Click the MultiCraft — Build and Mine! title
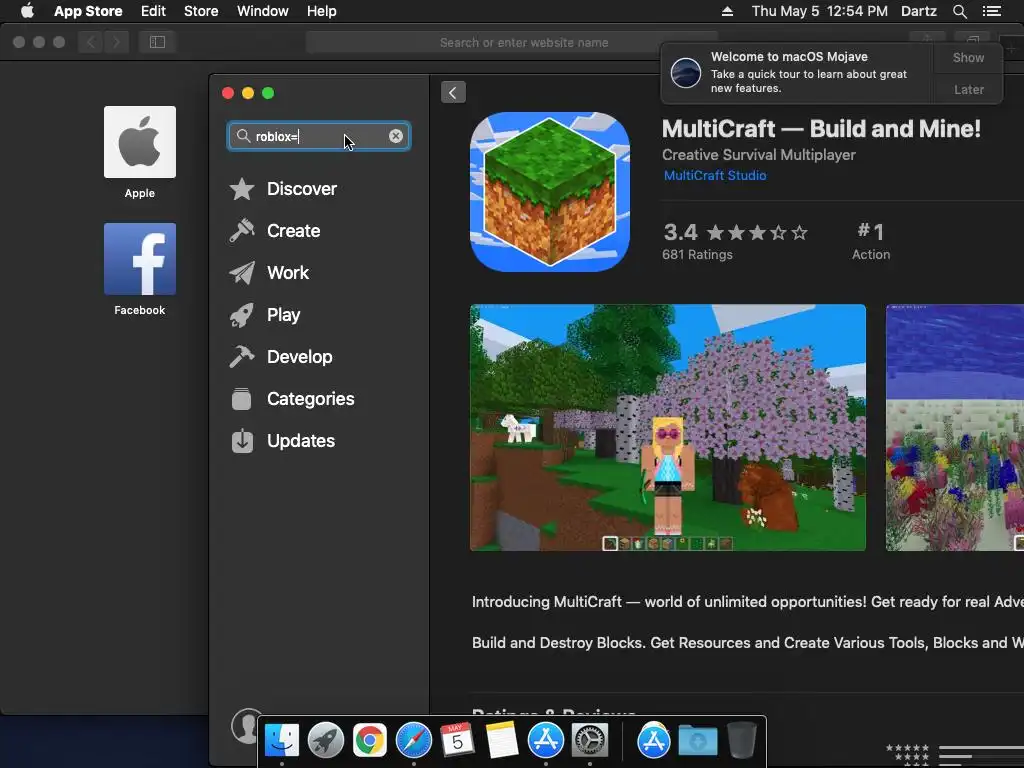The width and height of the screenshot is (1024, 768). tap(822, 129)
